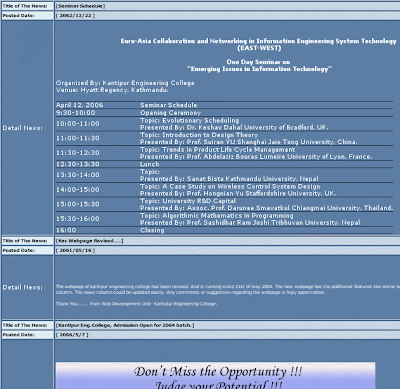Click "Presented By: Prof. Hongnian Yu" line
The height and width of the screenshot is (389, 400).
238,193
